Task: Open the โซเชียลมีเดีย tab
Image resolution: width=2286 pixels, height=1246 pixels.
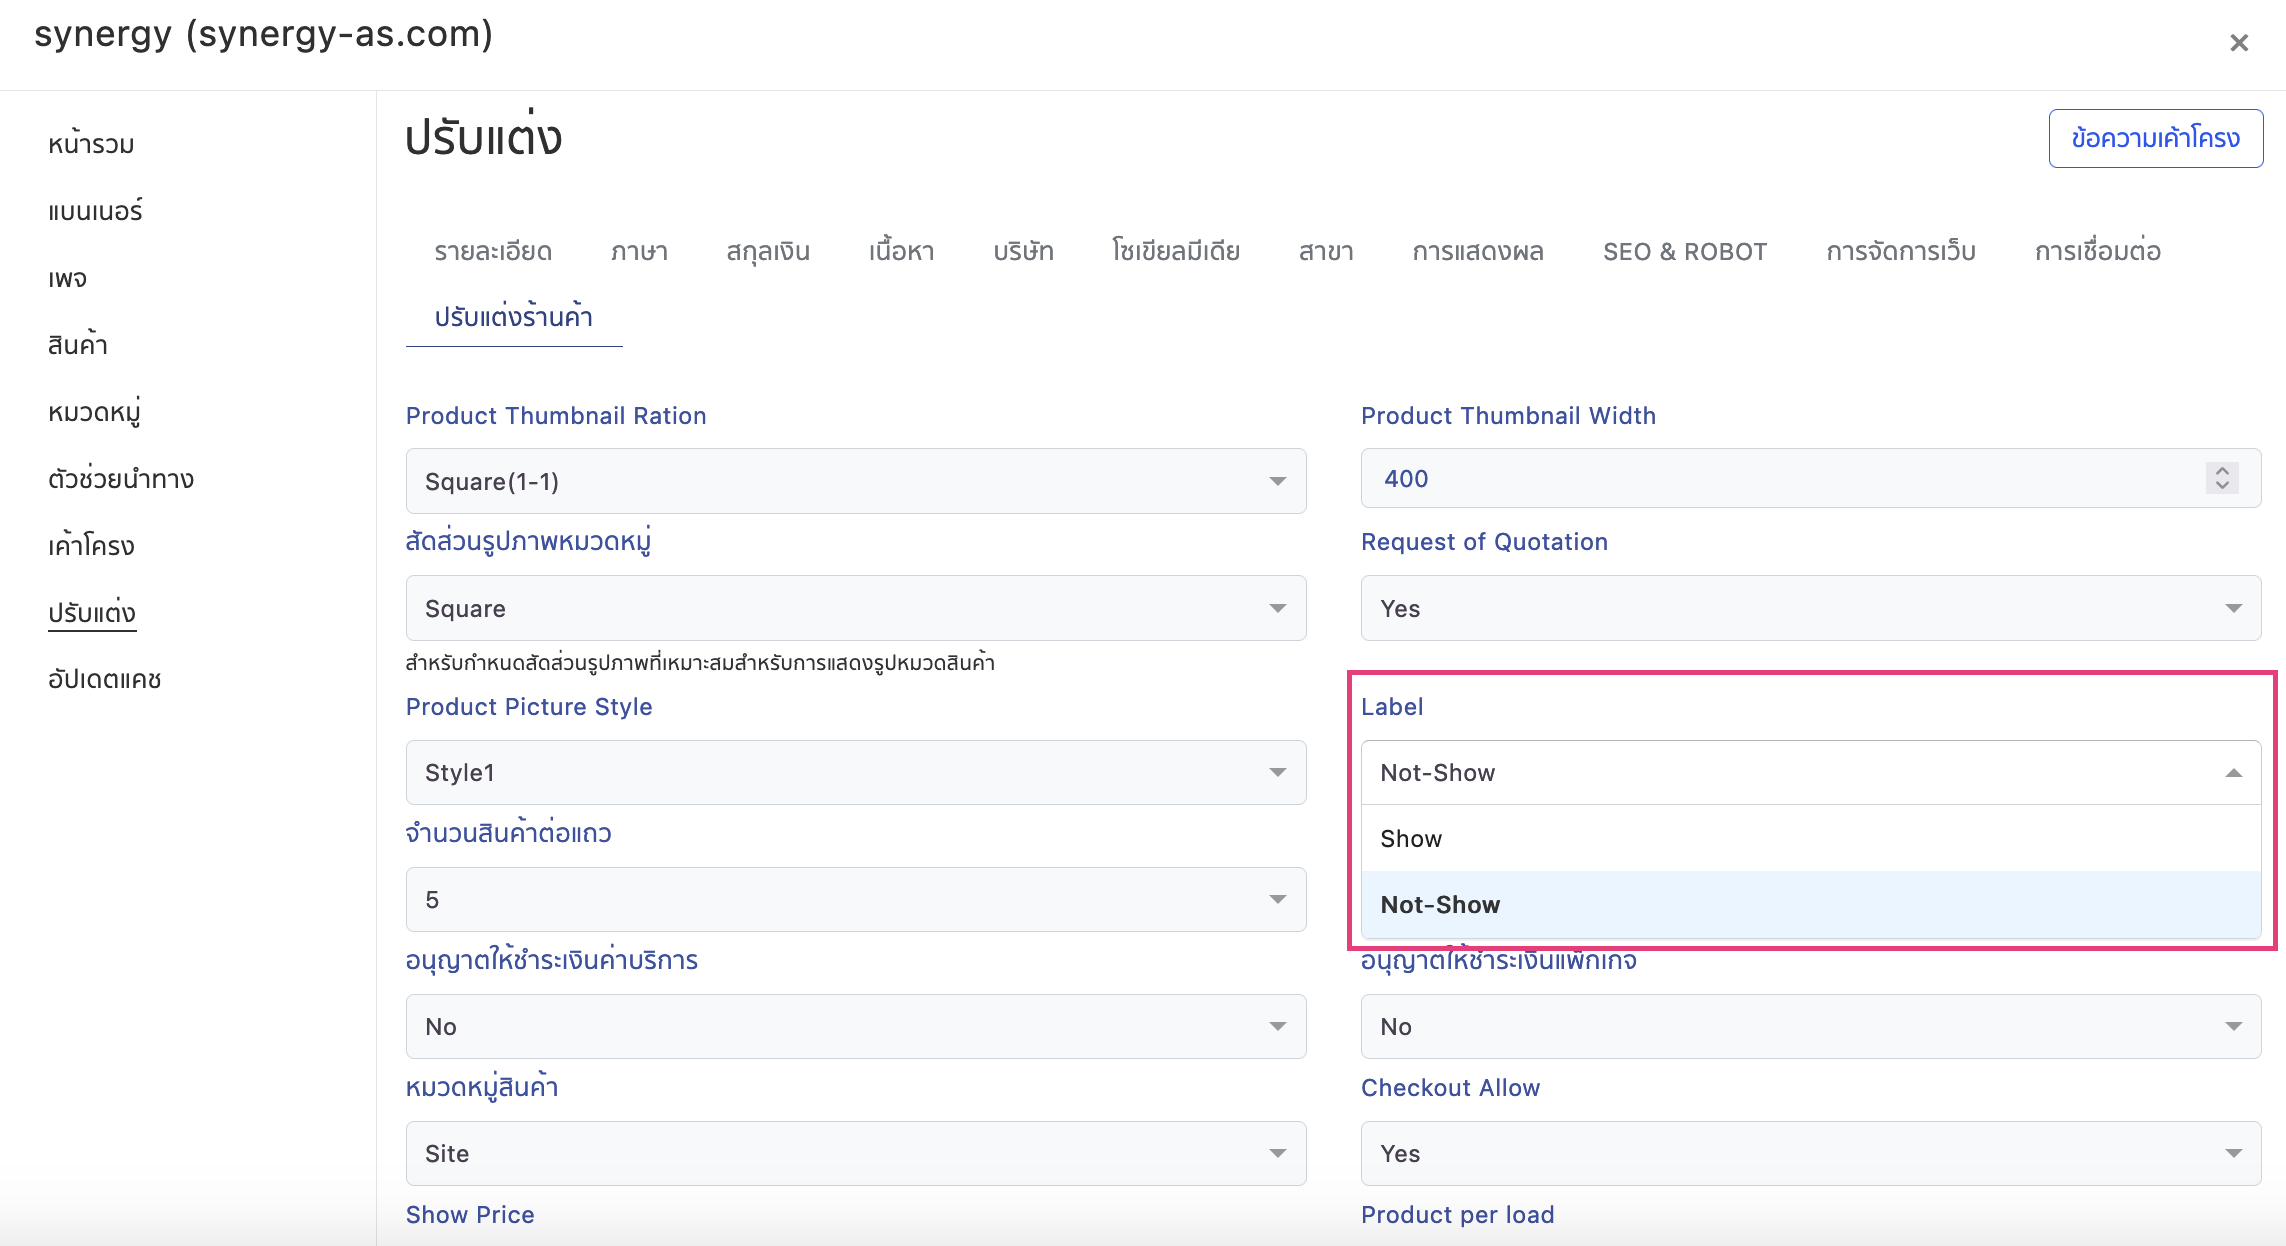Action: [1176, 251]
